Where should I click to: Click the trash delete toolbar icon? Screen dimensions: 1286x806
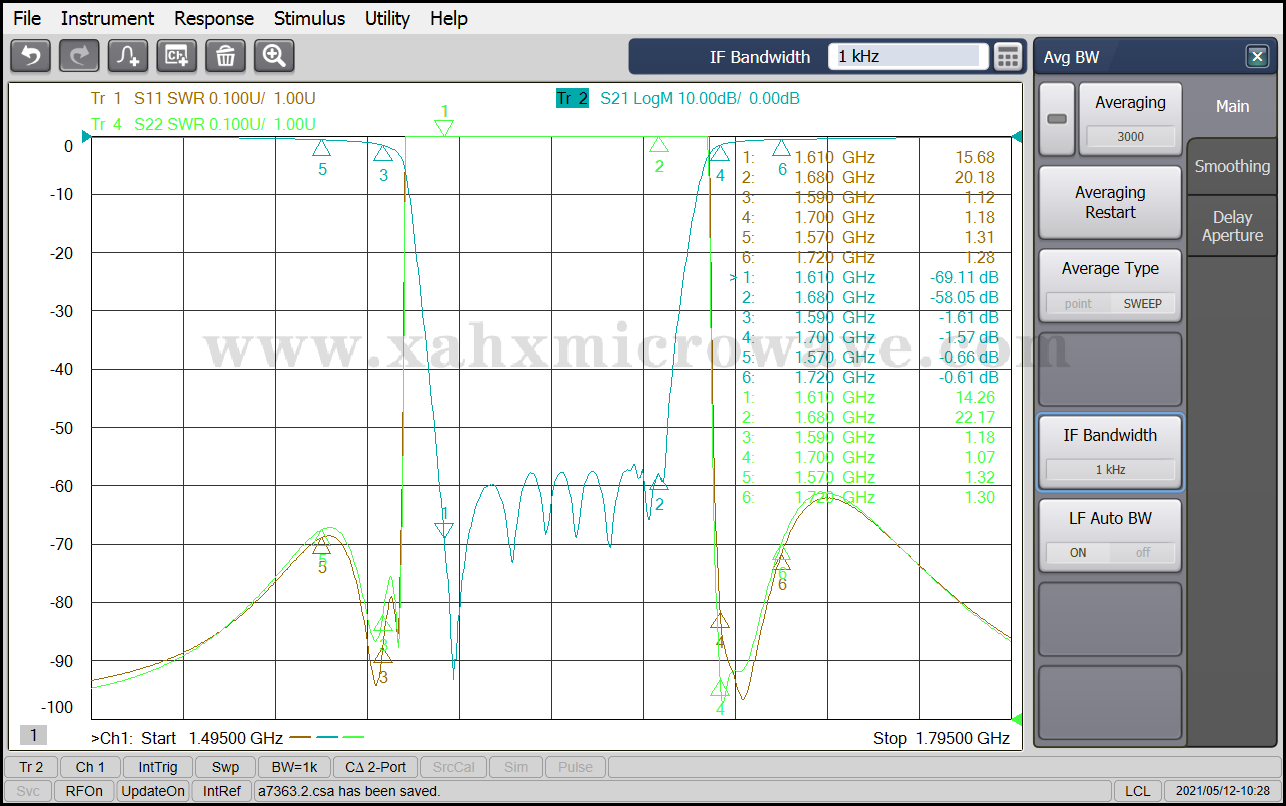point(226,56)
